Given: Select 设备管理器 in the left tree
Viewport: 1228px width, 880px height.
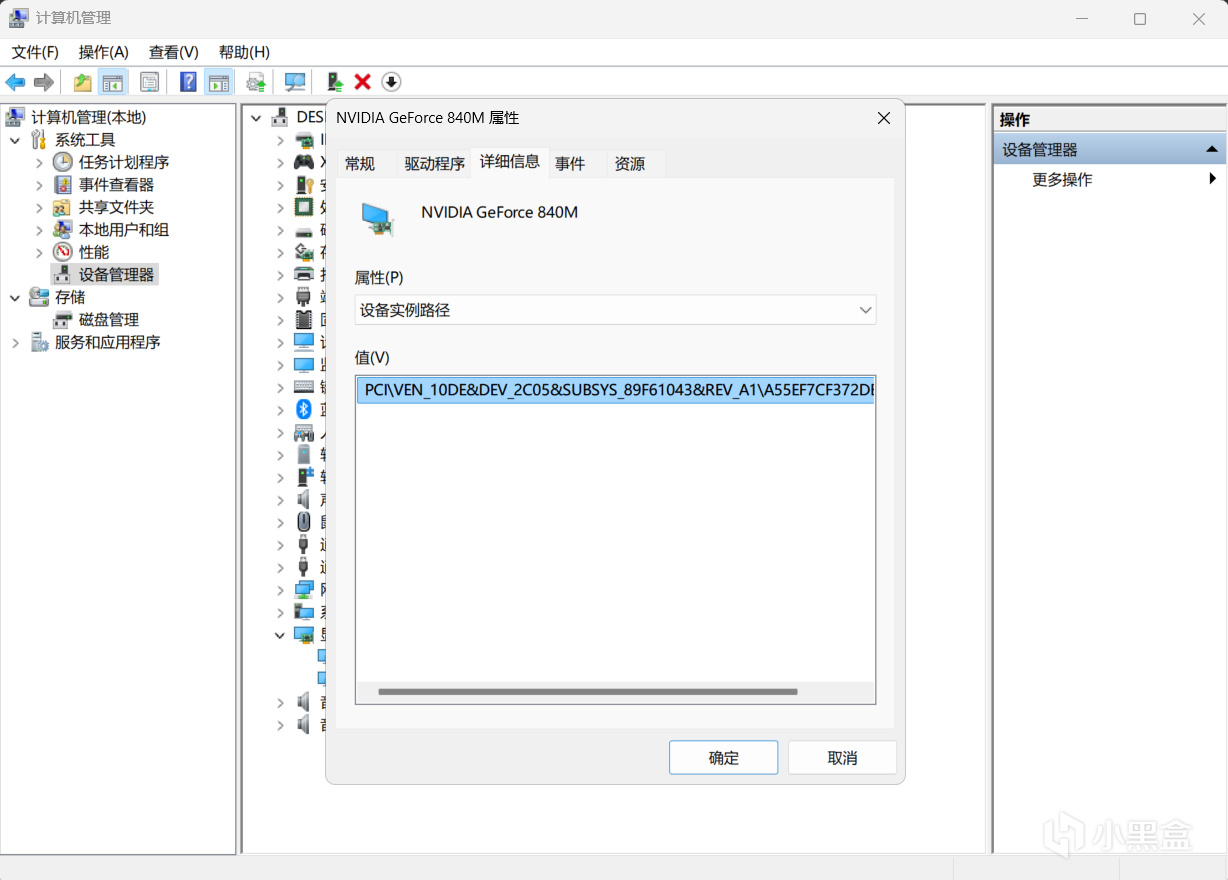Looking at the screenshot, I should click(x=117, y=274).
